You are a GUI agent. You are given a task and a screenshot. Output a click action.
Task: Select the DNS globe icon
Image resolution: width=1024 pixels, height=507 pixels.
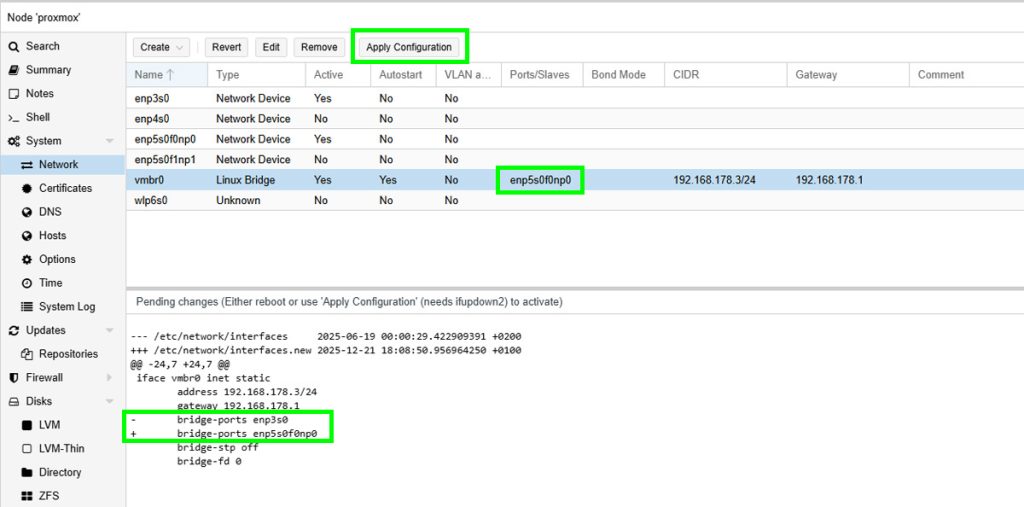28,212
